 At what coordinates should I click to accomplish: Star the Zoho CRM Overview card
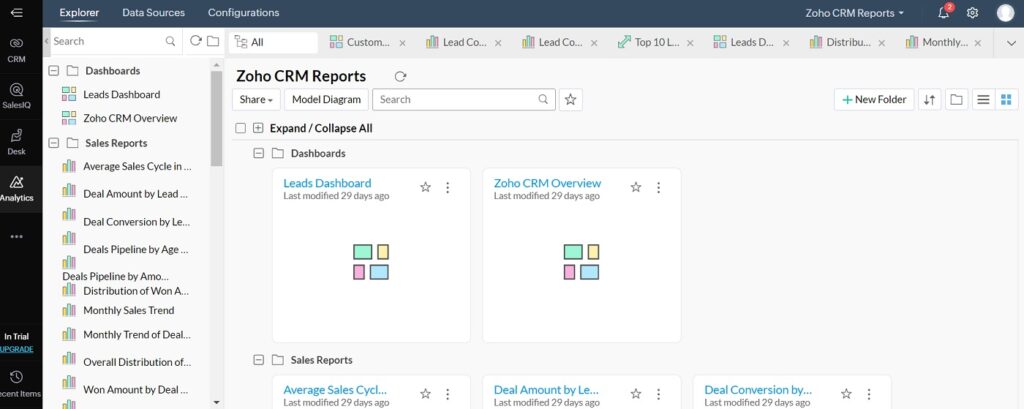(636, 188)
